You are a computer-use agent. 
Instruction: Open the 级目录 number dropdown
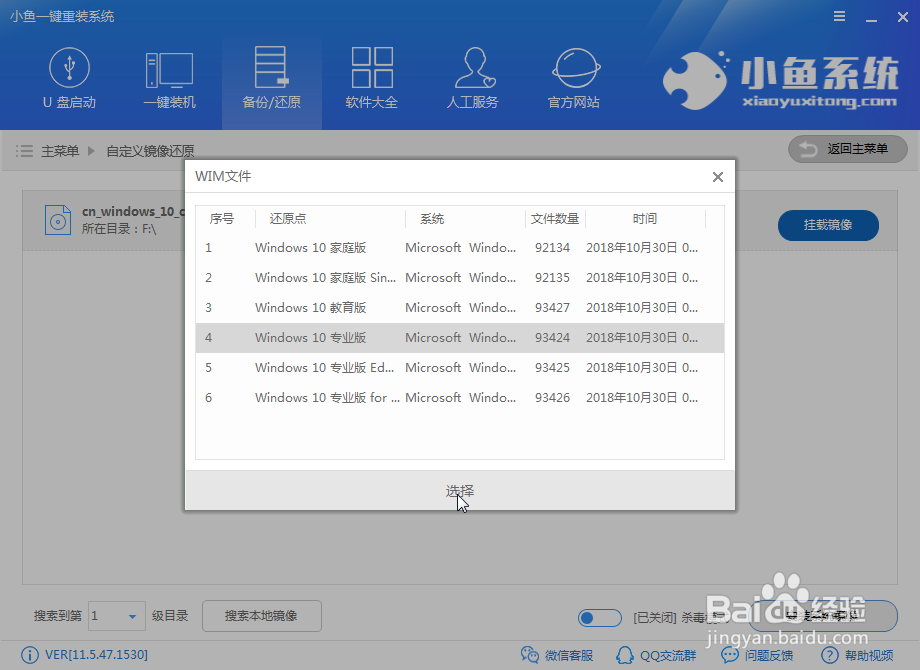[x=116, y=616]
